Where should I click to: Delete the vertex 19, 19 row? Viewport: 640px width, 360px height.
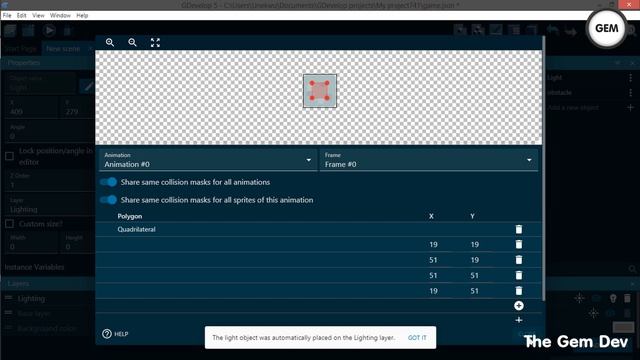pyautogui.click(x=519, y=244)
